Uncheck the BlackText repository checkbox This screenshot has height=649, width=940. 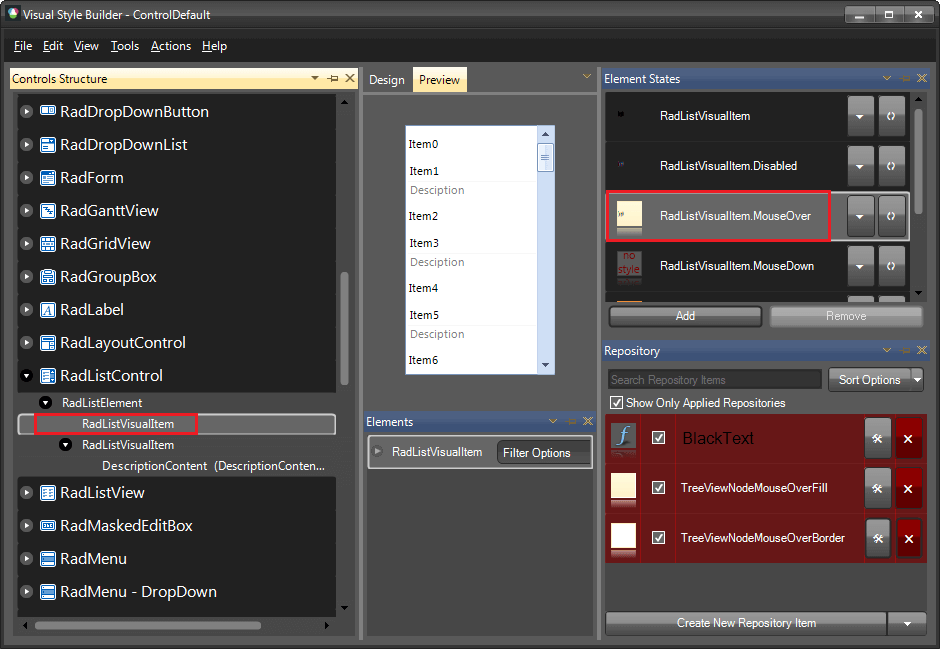pos(658,438)
